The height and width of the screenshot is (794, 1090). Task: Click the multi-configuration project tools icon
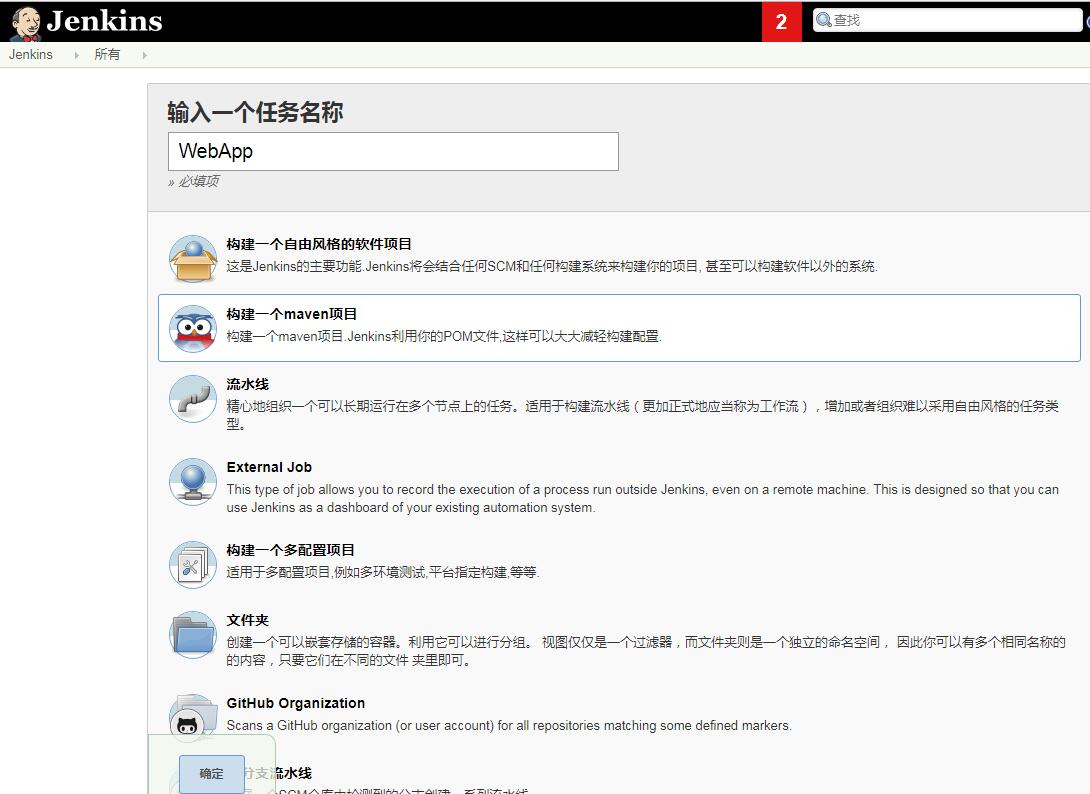pos(192,565)
